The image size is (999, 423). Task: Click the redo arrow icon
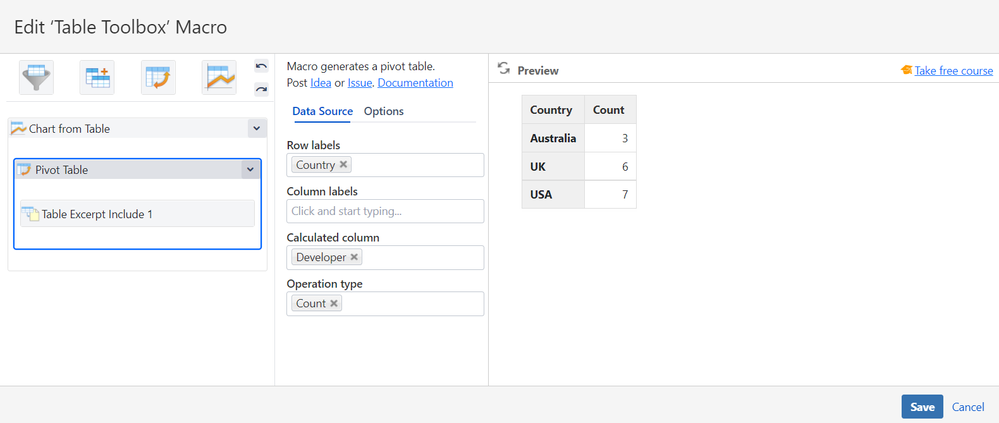[261, 89]
